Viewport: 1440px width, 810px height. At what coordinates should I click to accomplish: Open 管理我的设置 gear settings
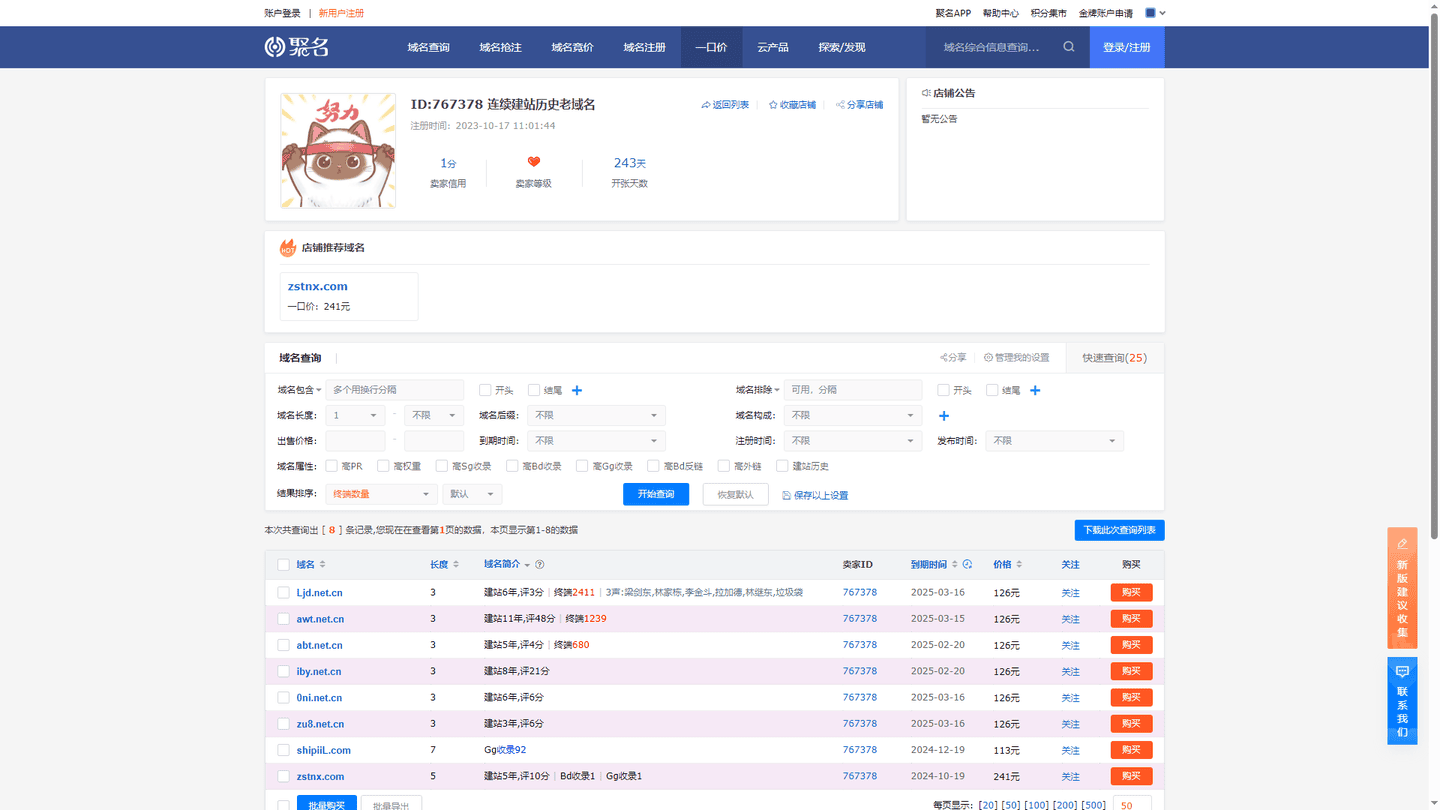(x=1016, y=358)
